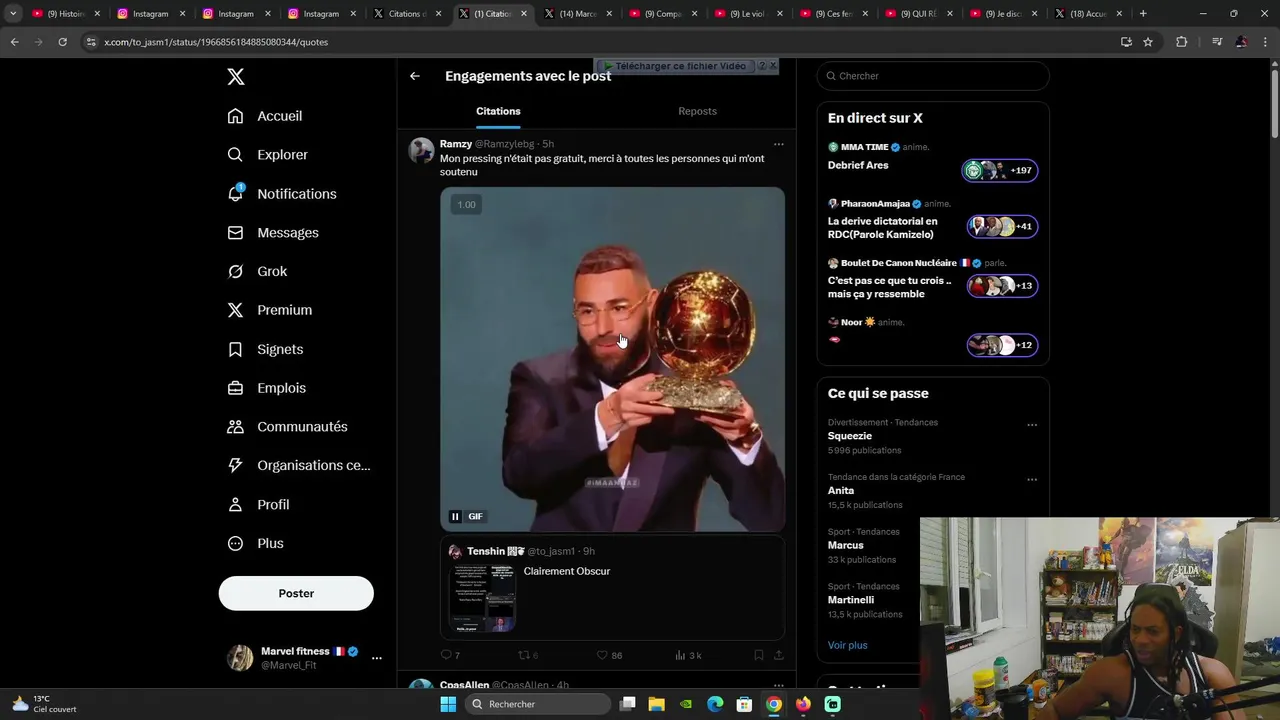This screenshot has width=1280, height=720.
Task: Open Communautés page
Action: (x=287, y=427)
